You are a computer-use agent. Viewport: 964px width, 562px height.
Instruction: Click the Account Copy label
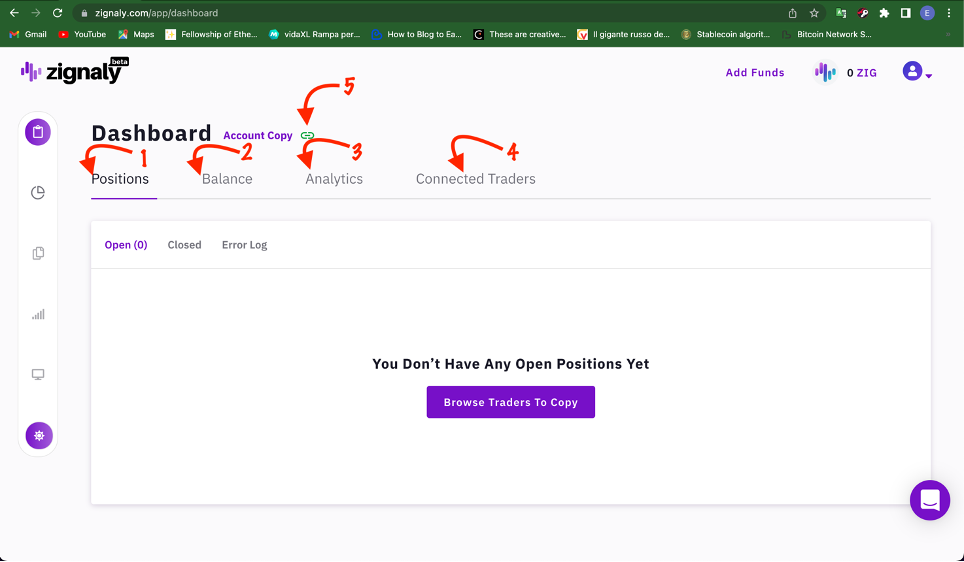tap(258, 135)
